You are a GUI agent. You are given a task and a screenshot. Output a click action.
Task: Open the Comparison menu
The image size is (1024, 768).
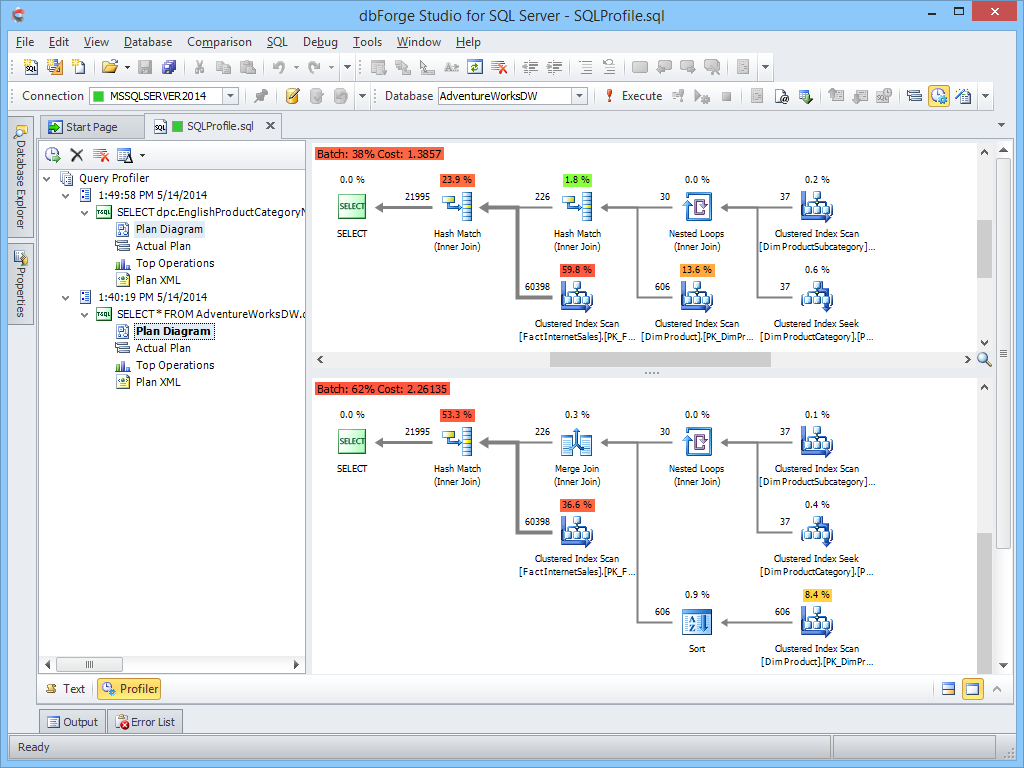[x=219, y=42]
